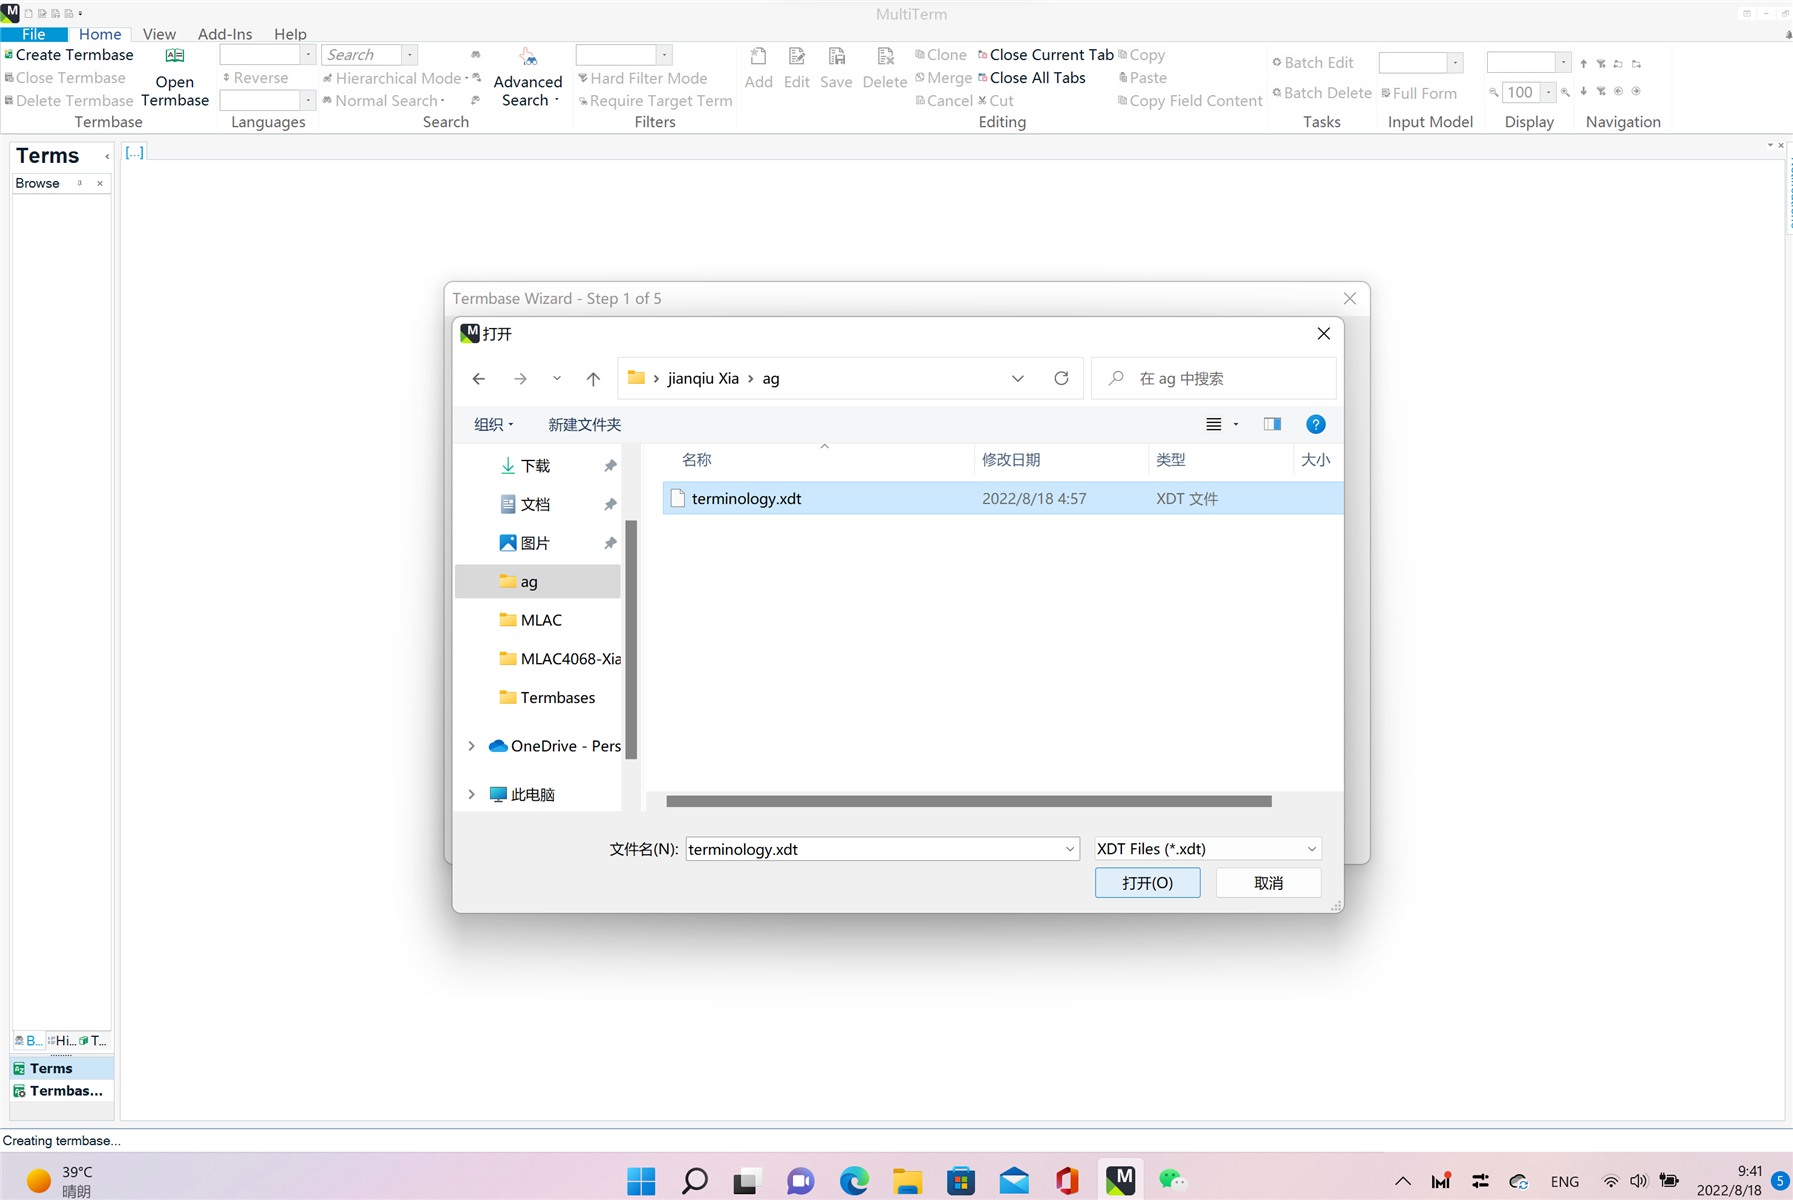Open Windows Start menu

point(641,1181)
